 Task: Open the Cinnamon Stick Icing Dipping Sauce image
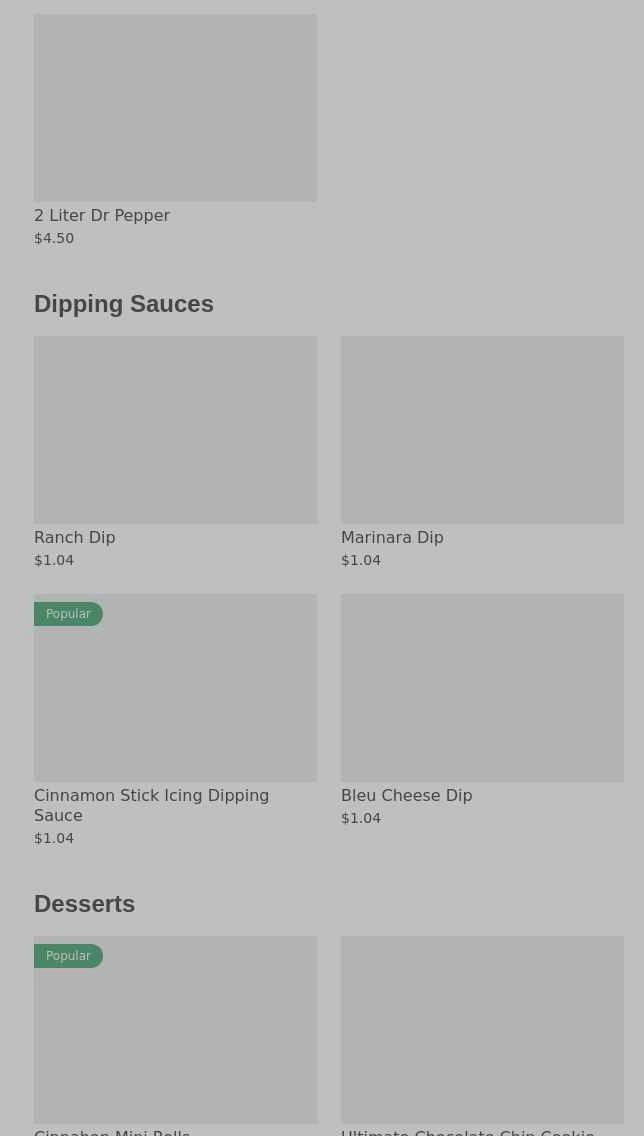click(175, 700)
